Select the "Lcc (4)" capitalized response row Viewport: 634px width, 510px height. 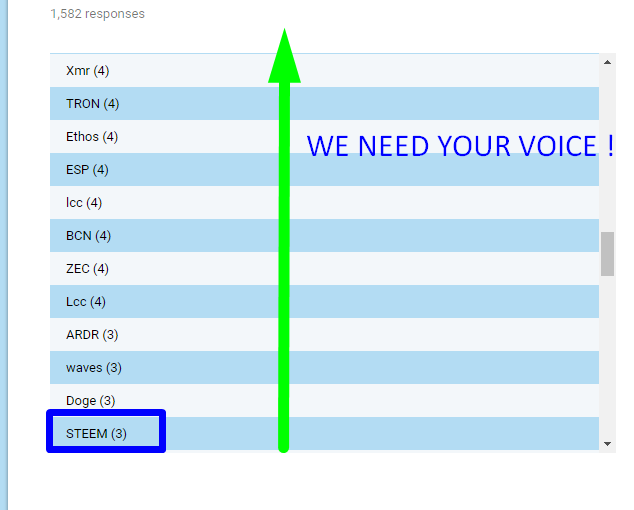pos(324,302)
